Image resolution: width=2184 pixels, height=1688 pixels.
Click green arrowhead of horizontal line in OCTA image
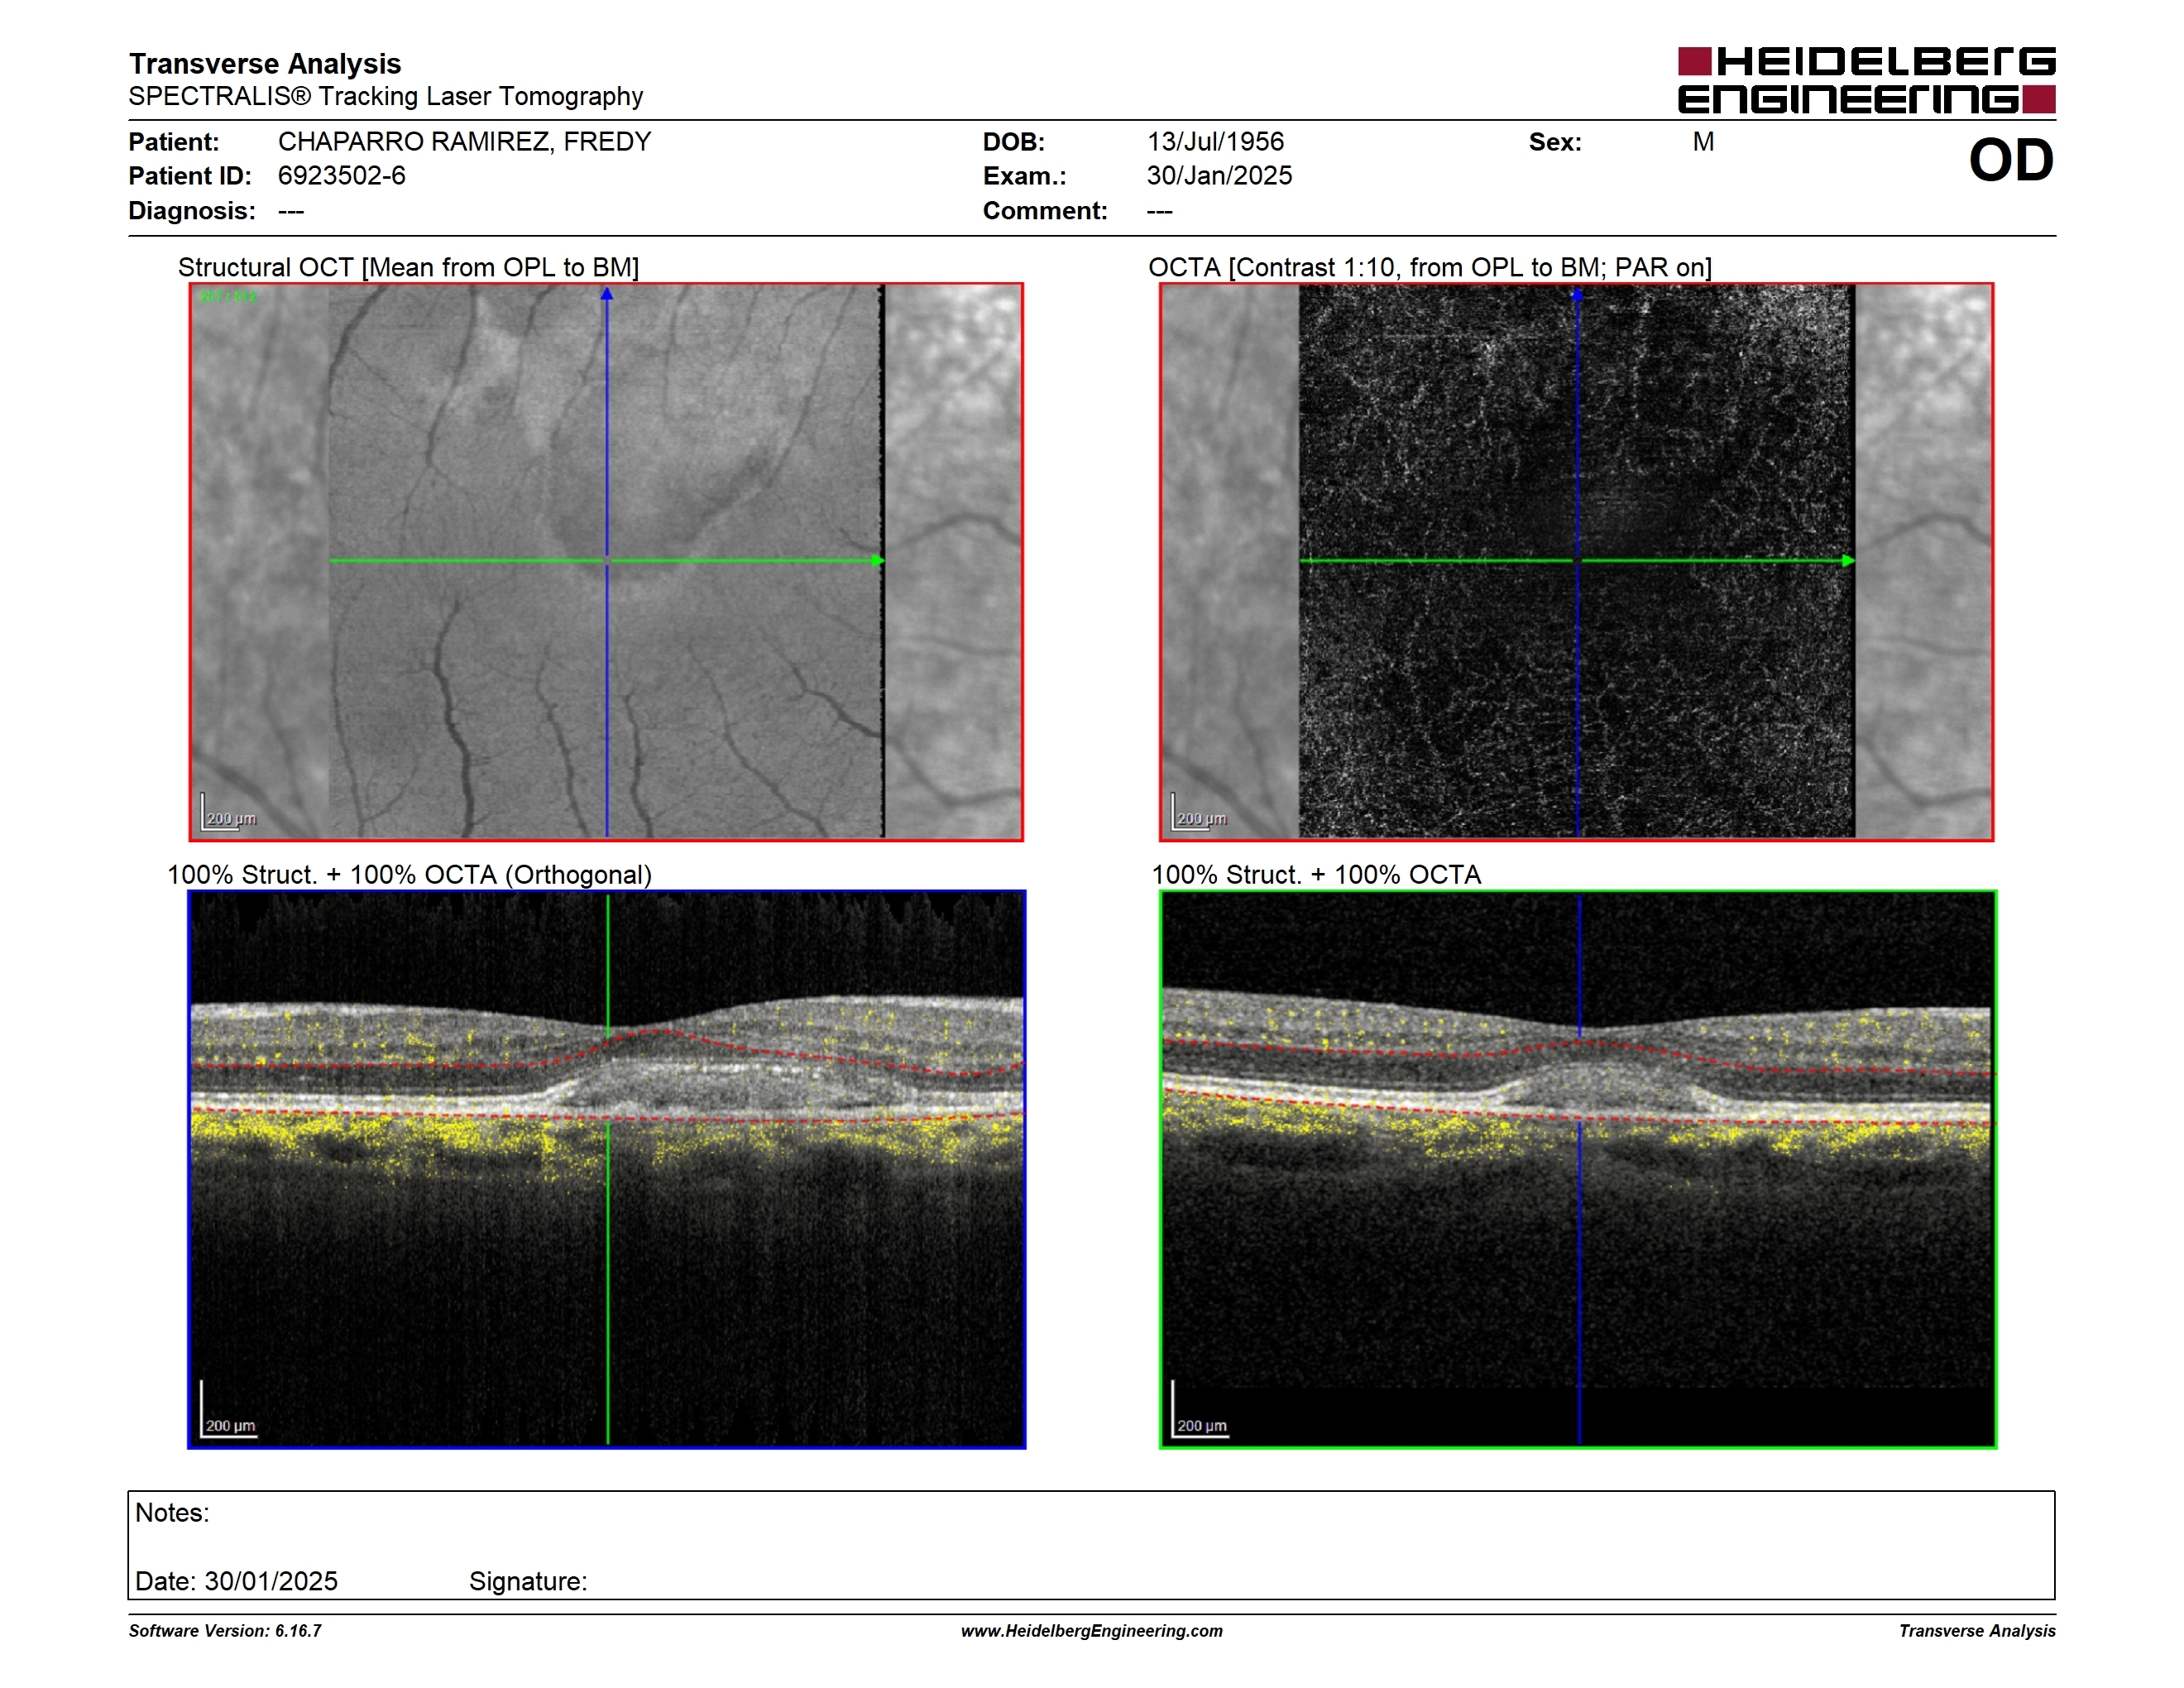(x=1848, y=561)
